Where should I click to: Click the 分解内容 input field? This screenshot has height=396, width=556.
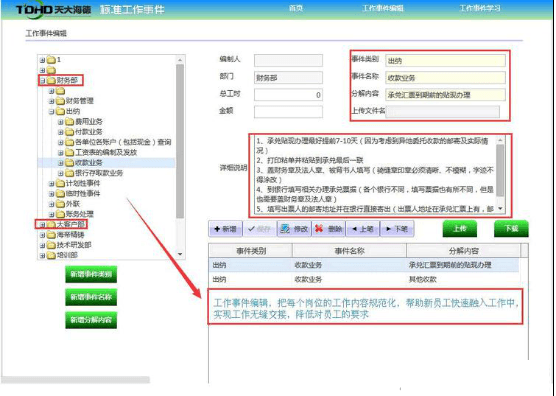point(445,95)
